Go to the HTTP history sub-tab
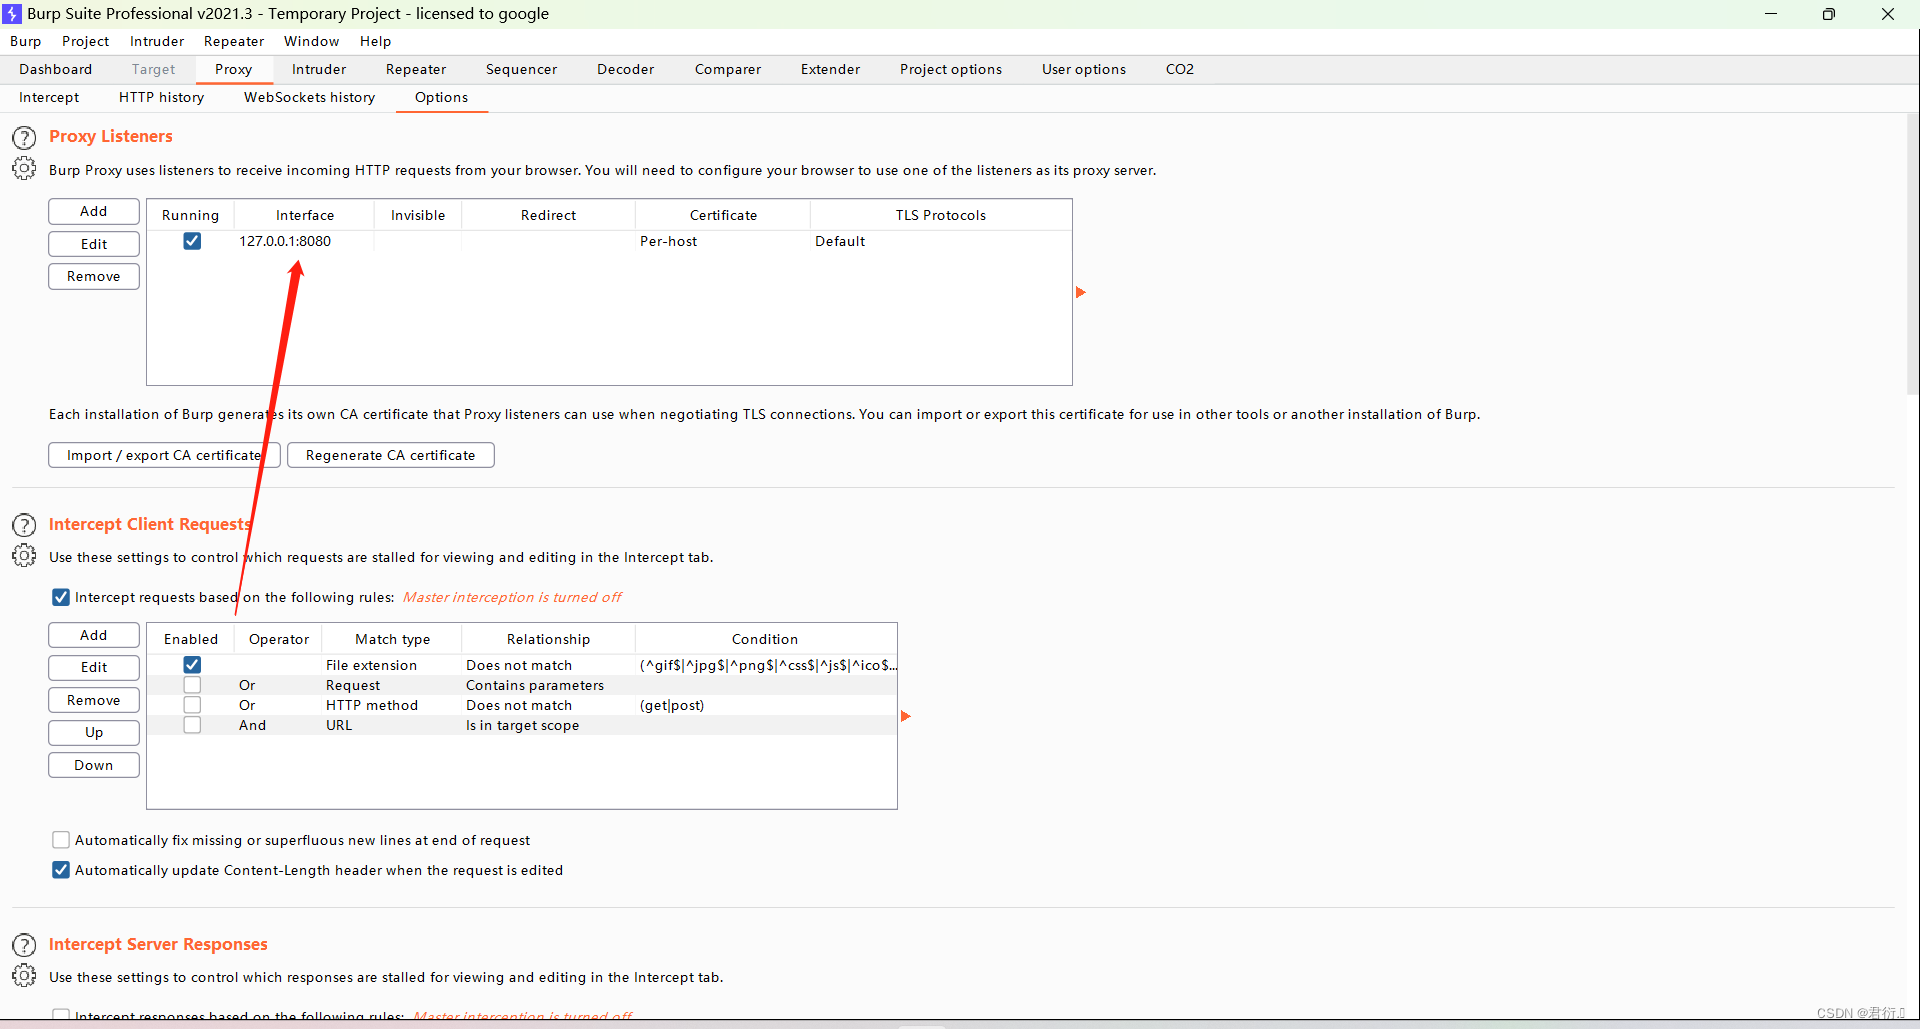 coord(161,97)
